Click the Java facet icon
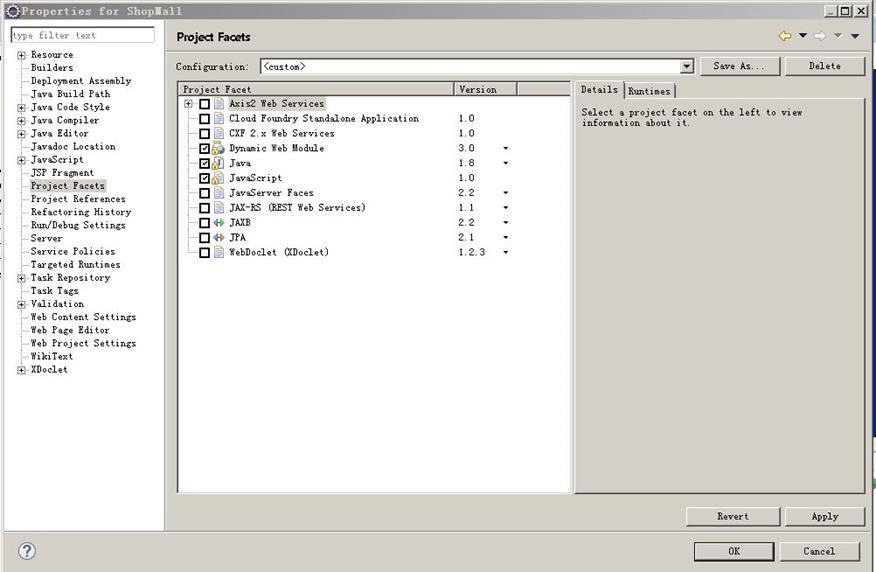Viewport: 876px width, 572px height. (x=218, y=163)
